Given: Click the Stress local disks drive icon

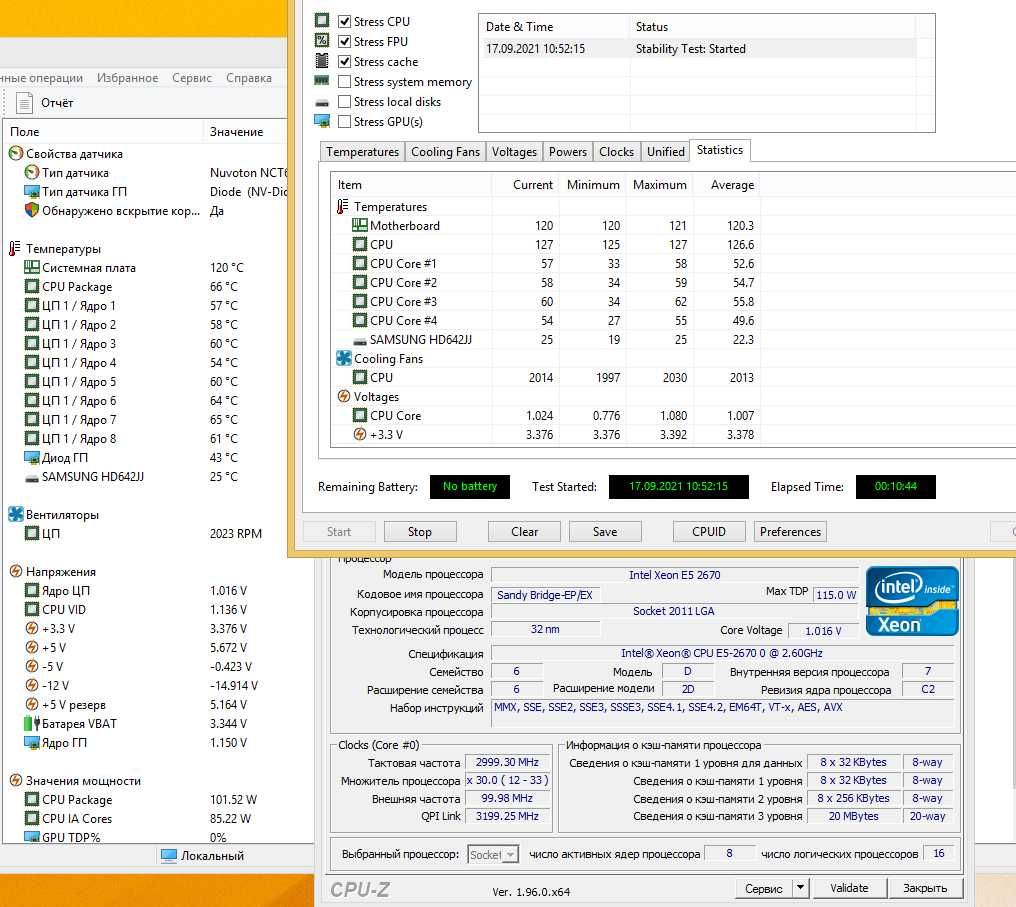Looking at the screenshot, I should click(321, 103).
